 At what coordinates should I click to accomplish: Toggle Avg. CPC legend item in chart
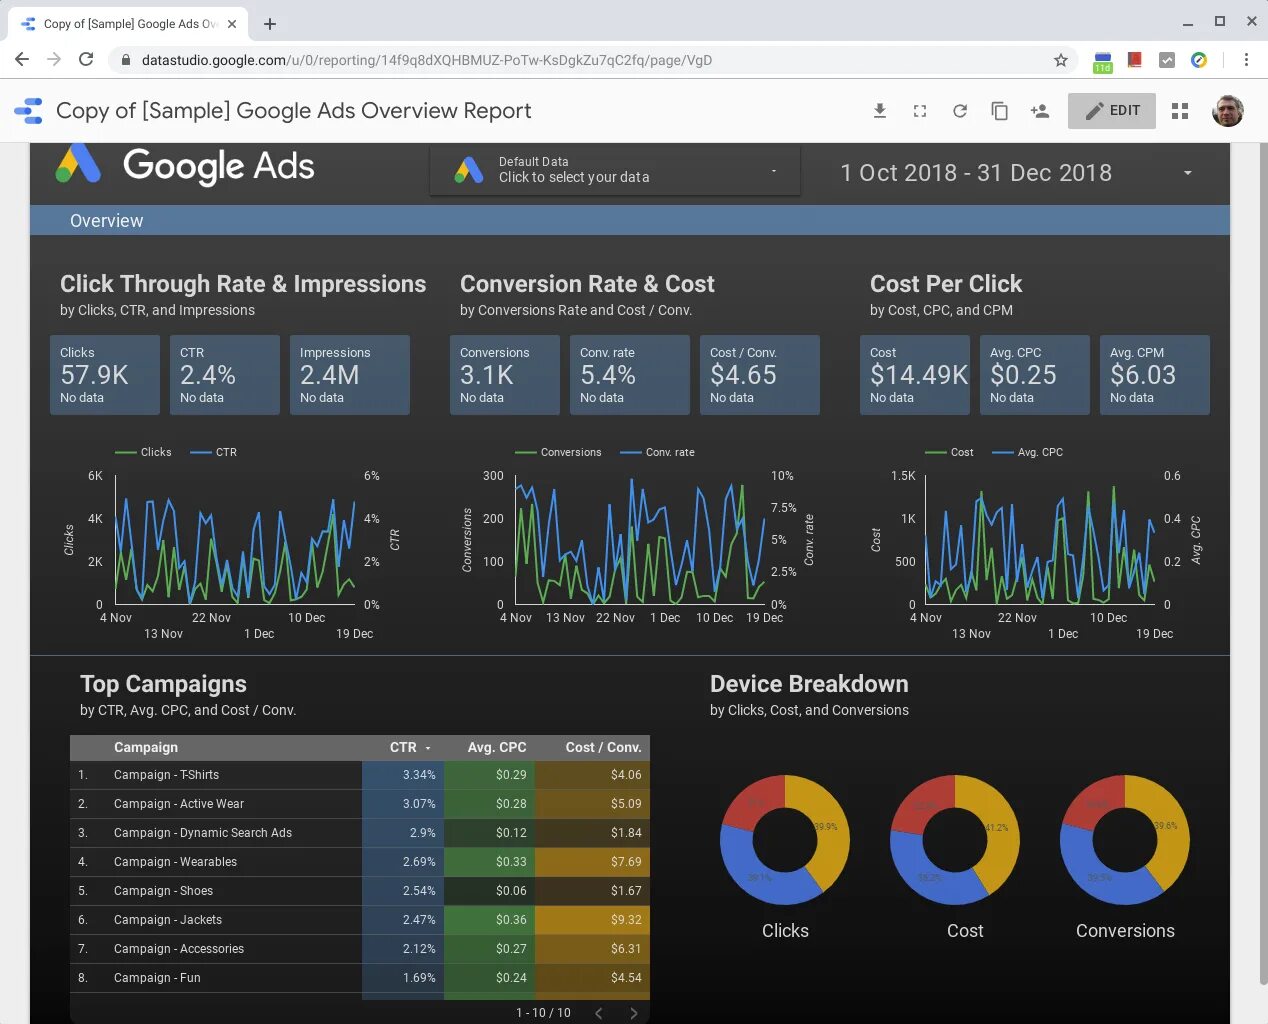click(x=1028, y=452)
